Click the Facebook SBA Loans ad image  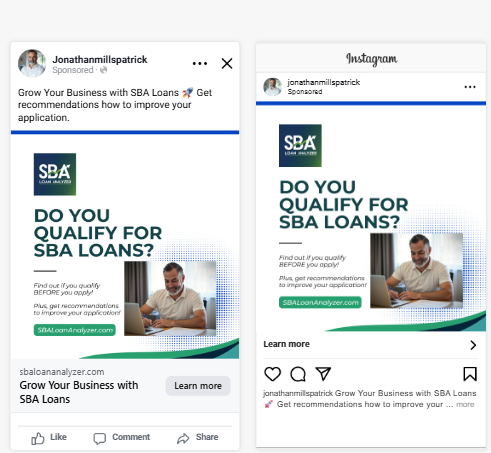pos(125,245)
